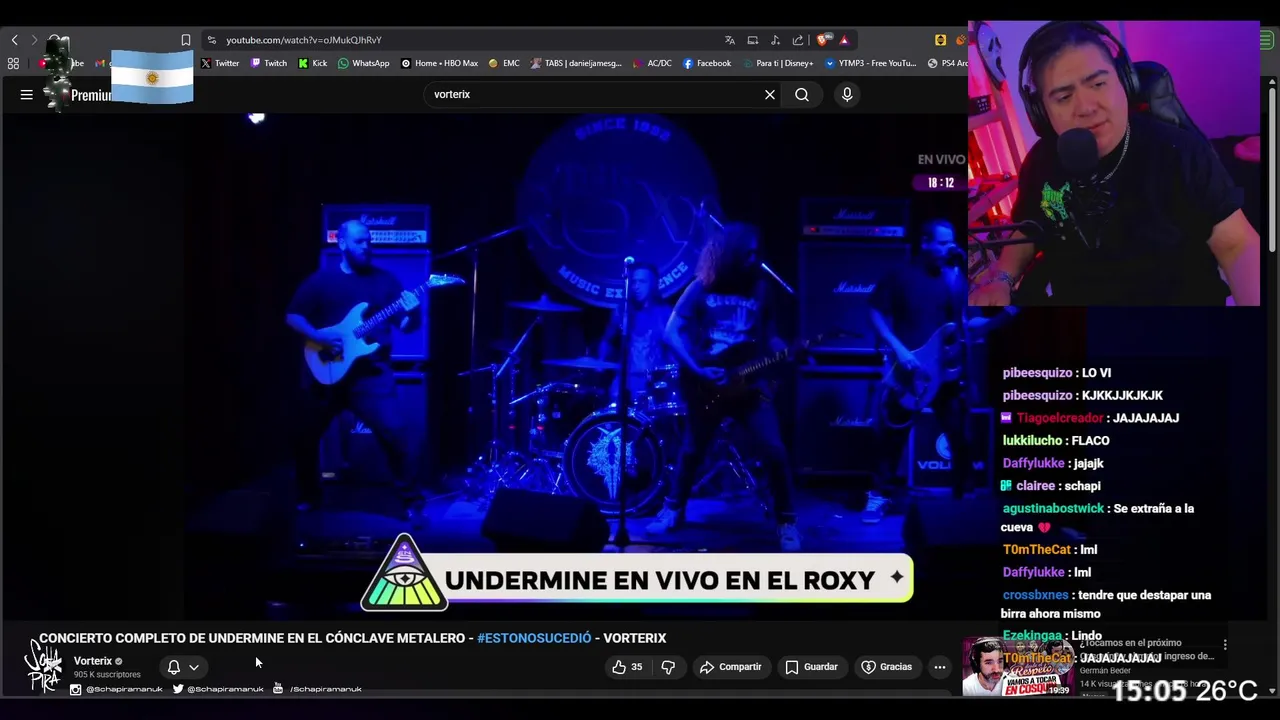The width and height of the screenshot is (1280, 720).
Task: Click the share page icon in address bar
Action: coord(798,40)
